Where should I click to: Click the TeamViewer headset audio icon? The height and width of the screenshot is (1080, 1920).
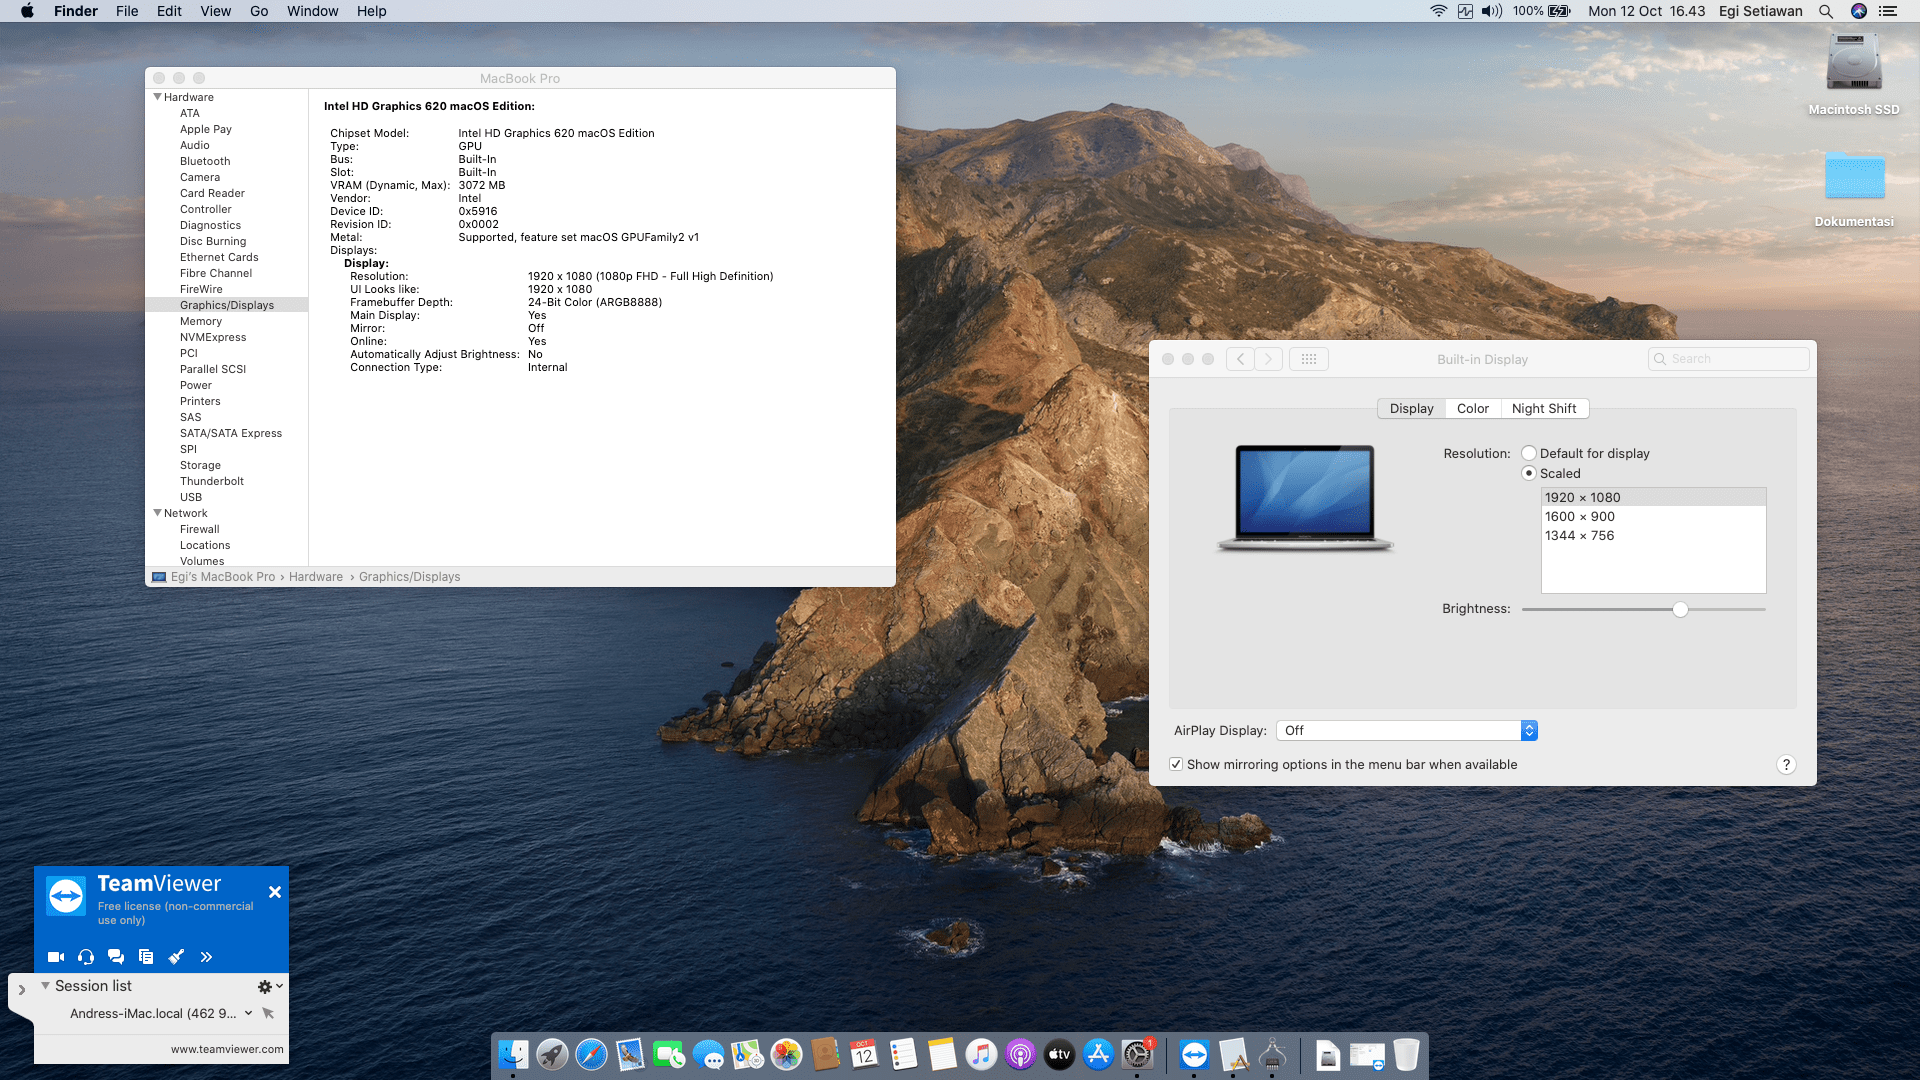point(86,957)
